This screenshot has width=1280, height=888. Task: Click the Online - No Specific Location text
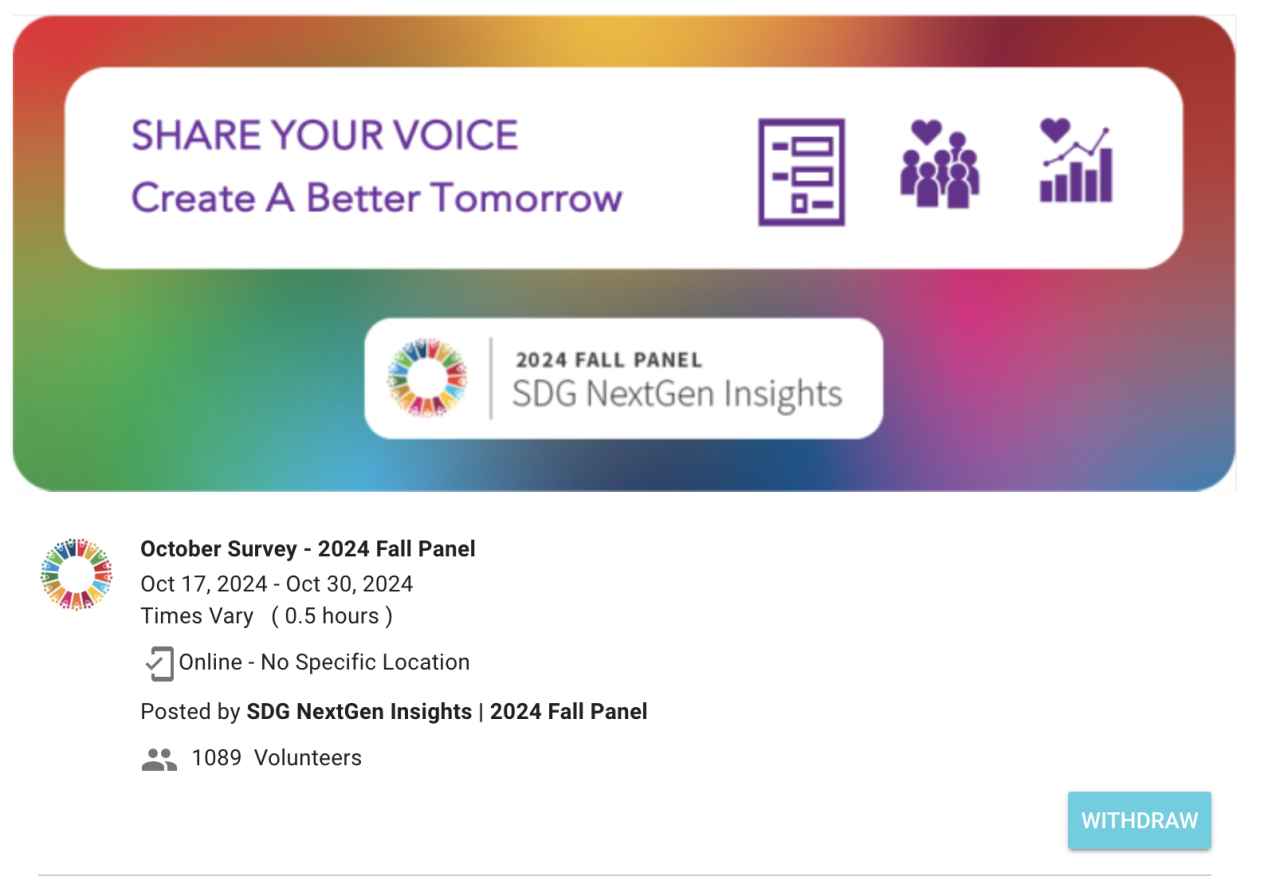coord(324,662)
